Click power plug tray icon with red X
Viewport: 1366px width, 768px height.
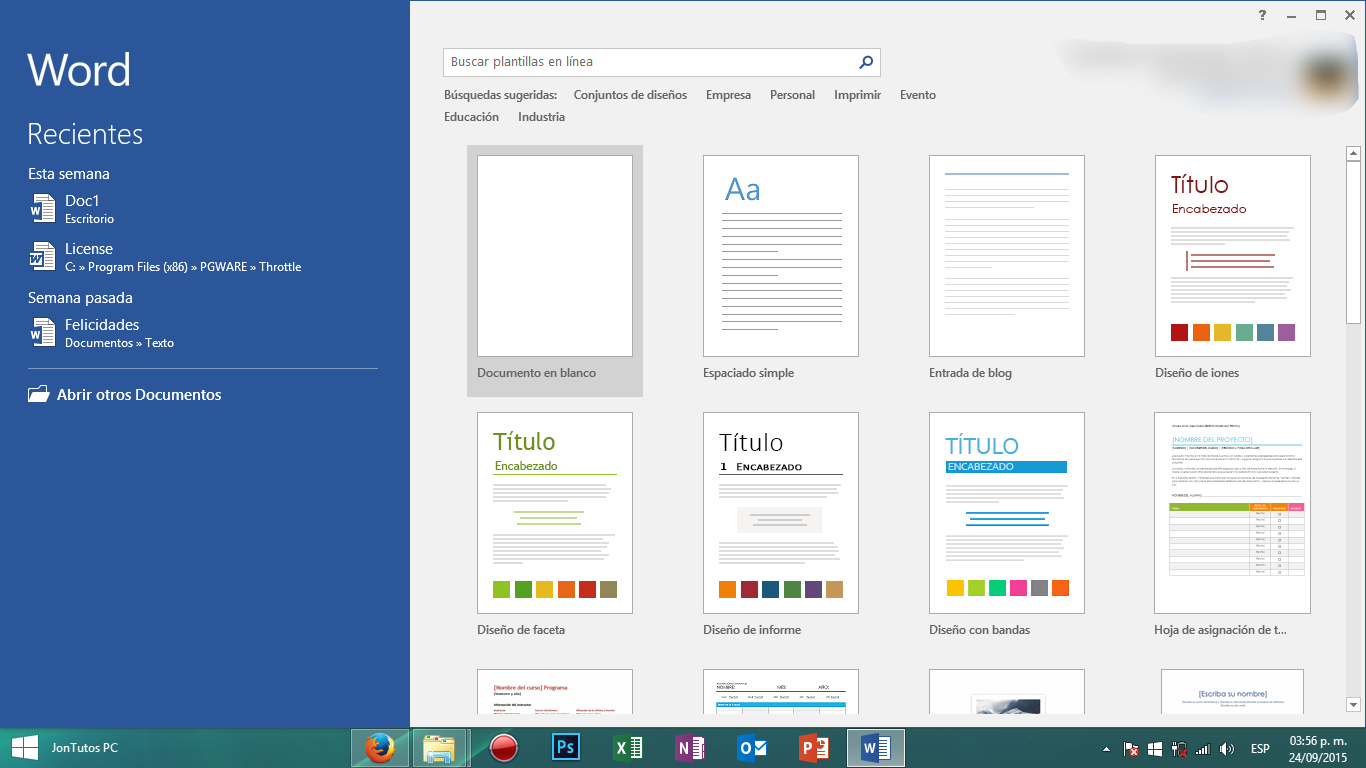coord(1179,748)
